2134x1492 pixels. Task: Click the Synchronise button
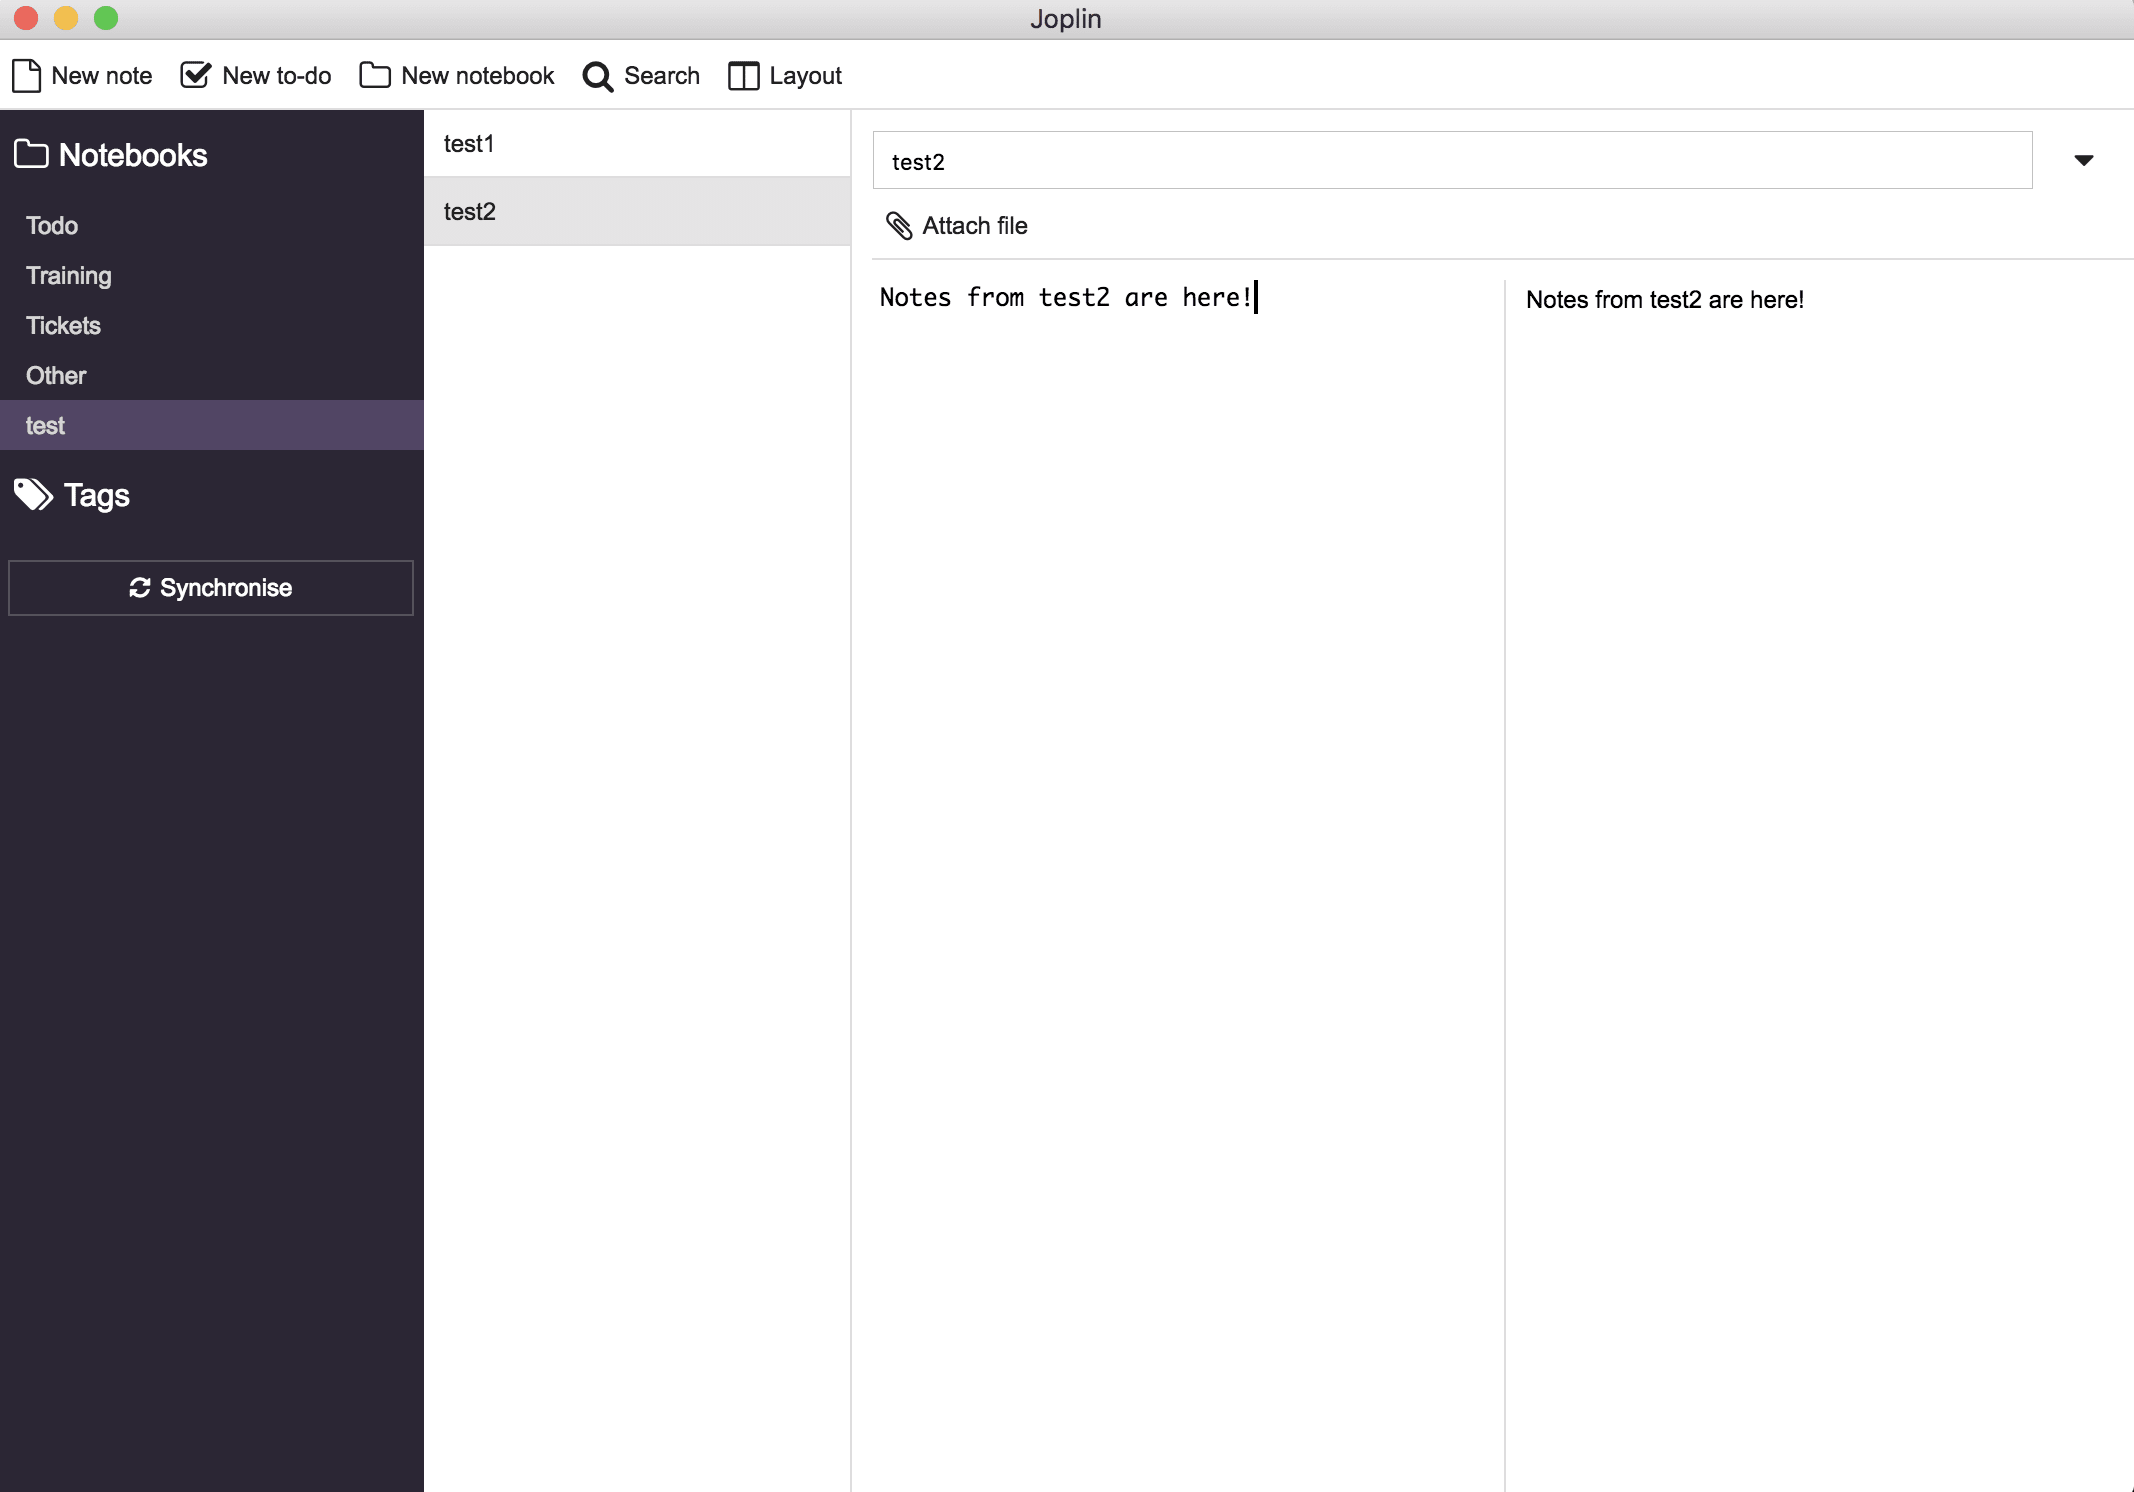pos(211,587)
